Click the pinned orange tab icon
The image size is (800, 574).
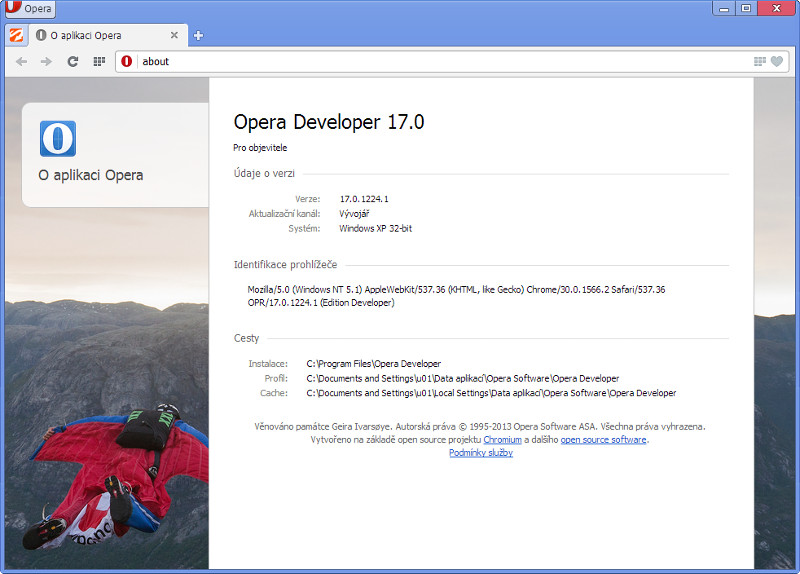(x=16, y=35)
